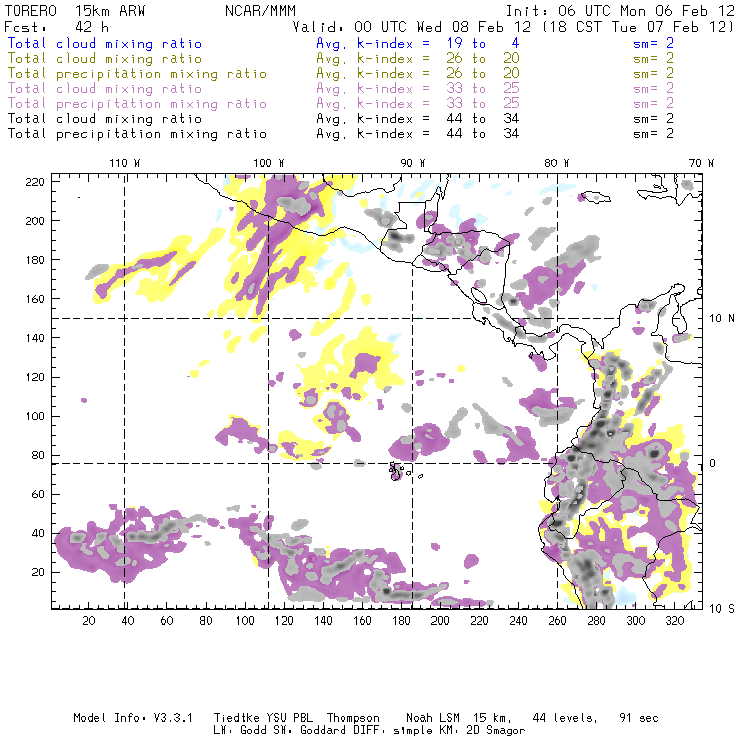Viewport: 740px width, 740px height.
Task: Select the "44 levels," footer text
Action: pos(565,718)
